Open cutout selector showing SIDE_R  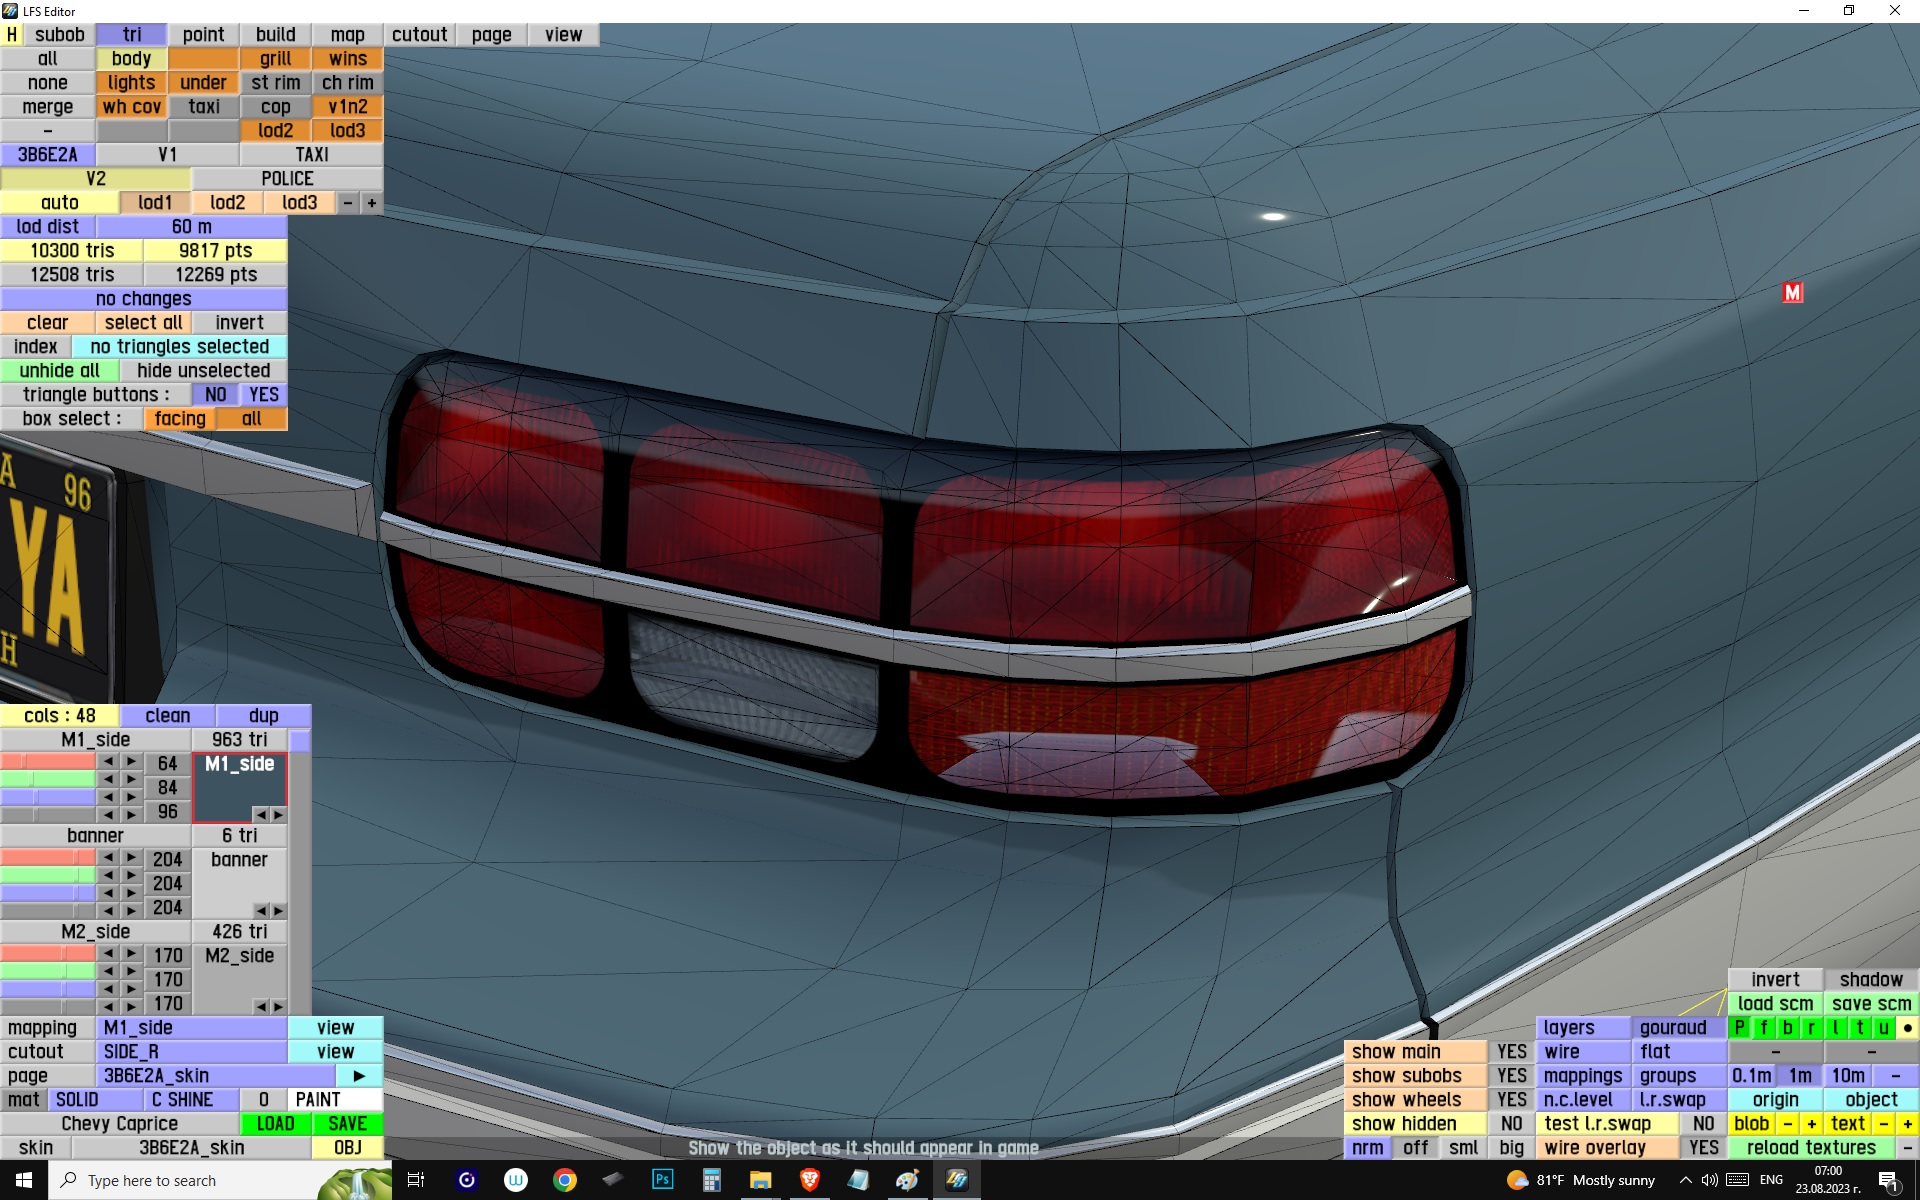(x=192, y=1051)
